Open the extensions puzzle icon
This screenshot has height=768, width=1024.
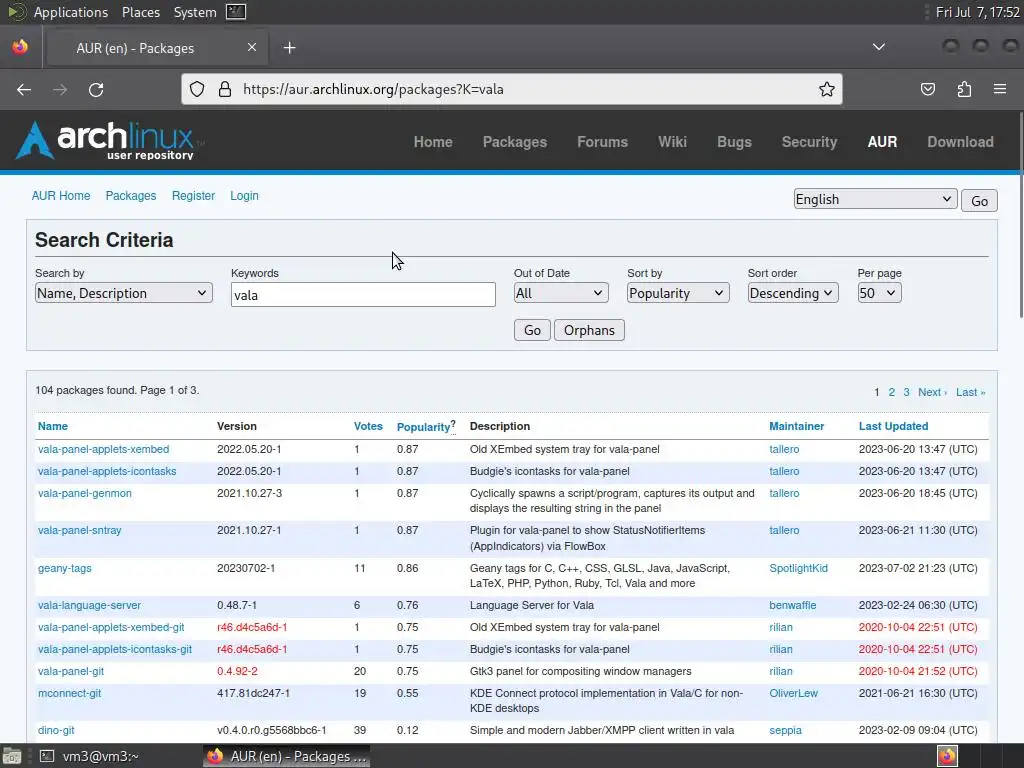964,89
